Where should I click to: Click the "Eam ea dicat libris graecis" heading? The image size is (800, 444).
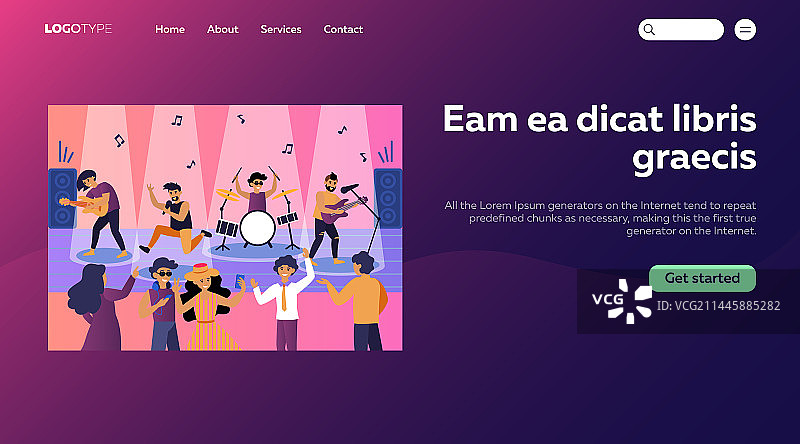click(x=599, y=139)
